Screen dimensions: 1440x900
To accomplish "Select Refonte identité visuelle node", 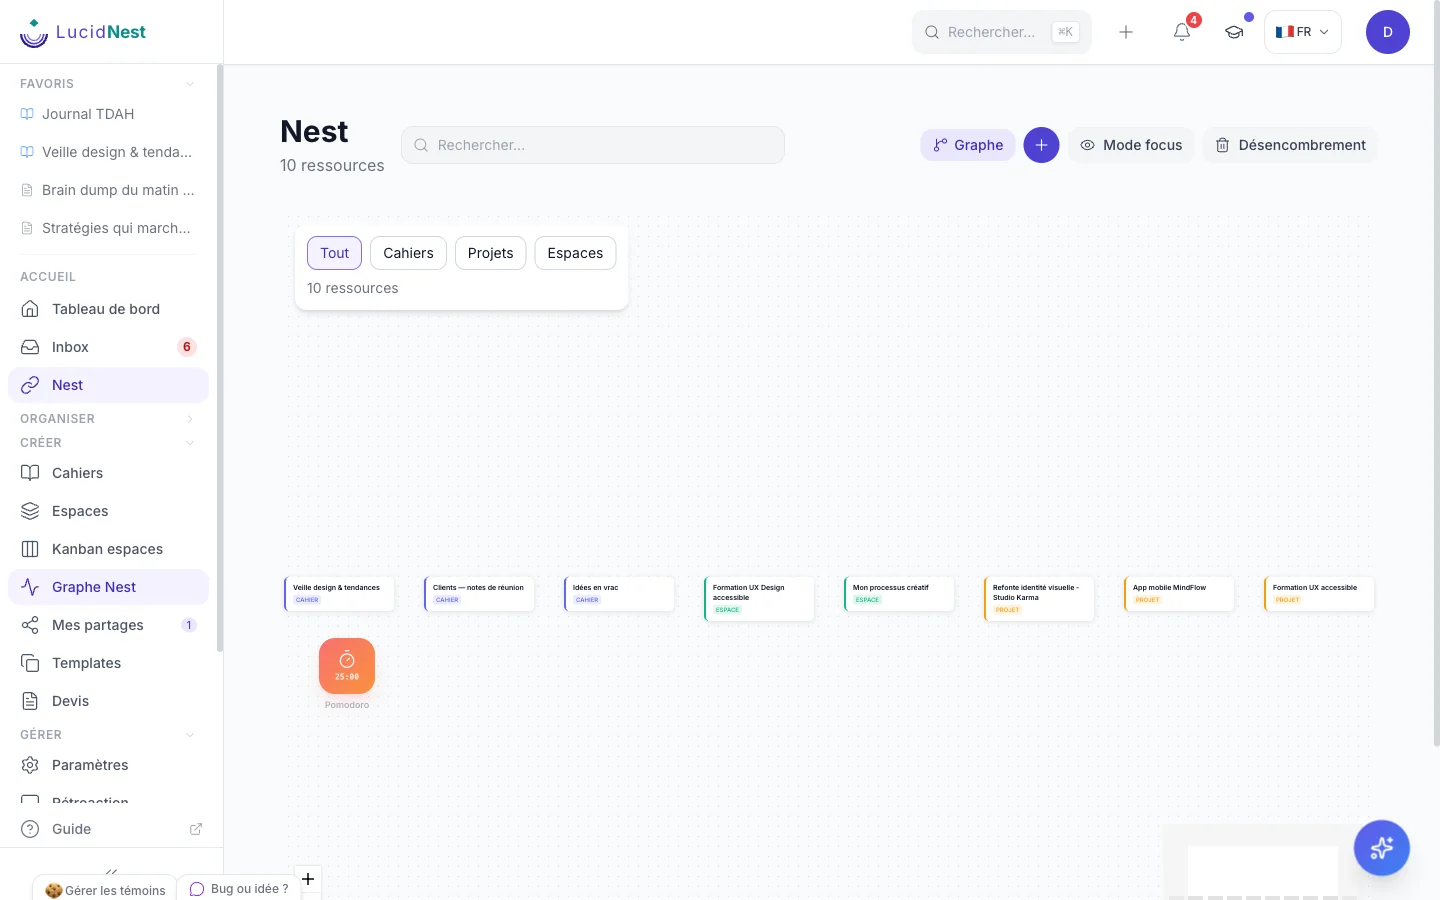I will (1039, 598).
